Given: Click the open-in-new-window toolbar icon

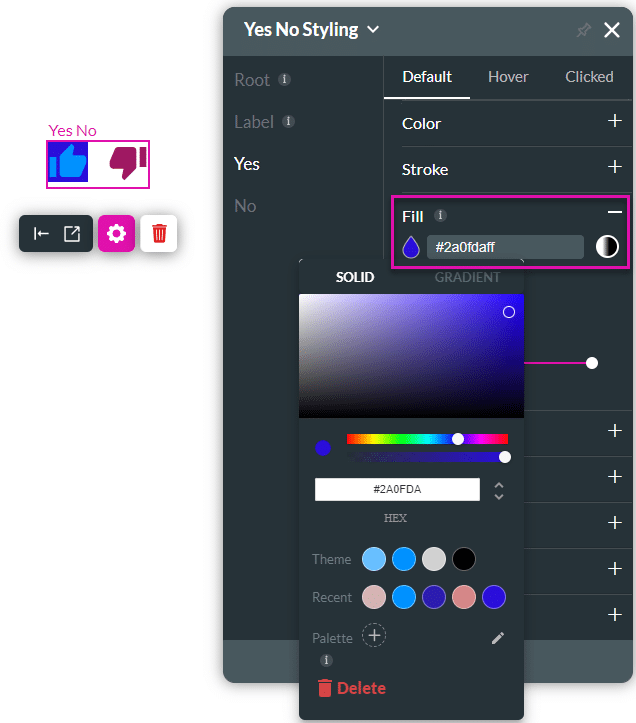Looking at the screenshot, I should 72,234.
